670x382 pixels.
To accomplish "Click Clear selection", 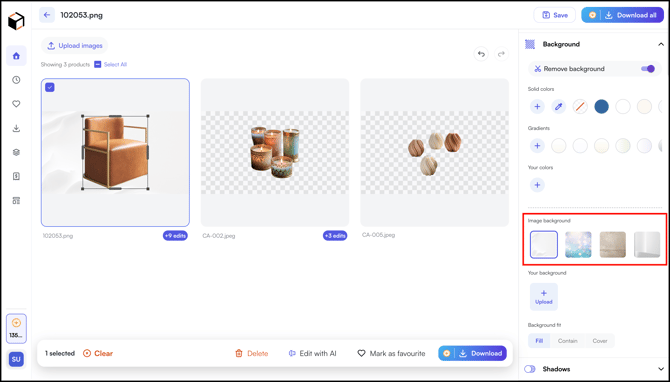I will pyautogui.click(x=98, y=353).
